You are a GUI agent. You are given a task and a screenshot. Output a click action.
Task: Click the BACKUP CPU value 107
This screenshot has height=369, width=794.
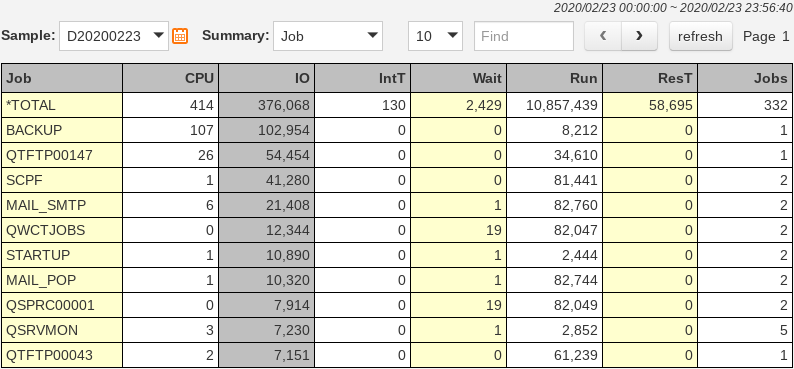(x=202, y=130)
